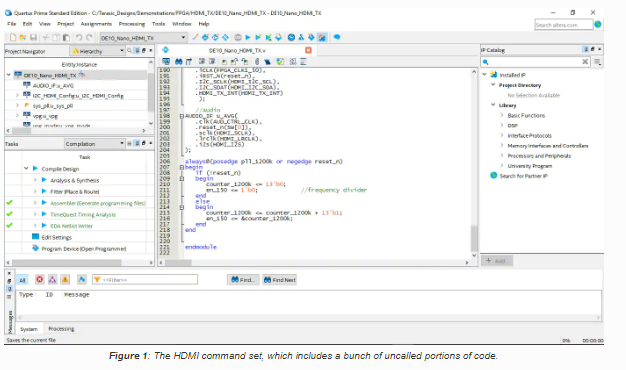Clear the IP Catalog search with X
Screen dimensions: 626x370
point(585,61)
